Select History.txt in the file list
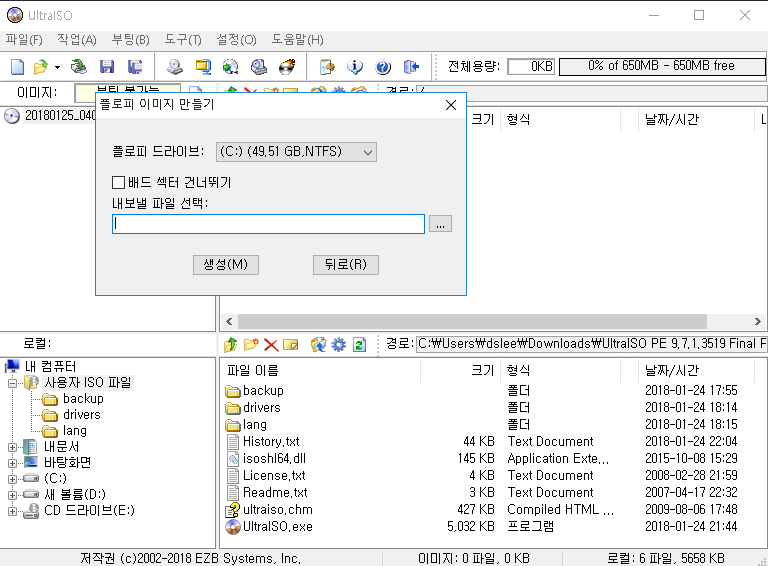Image resolution: width=768 pixels, height=566 pixels. click(x=271, y=442)
